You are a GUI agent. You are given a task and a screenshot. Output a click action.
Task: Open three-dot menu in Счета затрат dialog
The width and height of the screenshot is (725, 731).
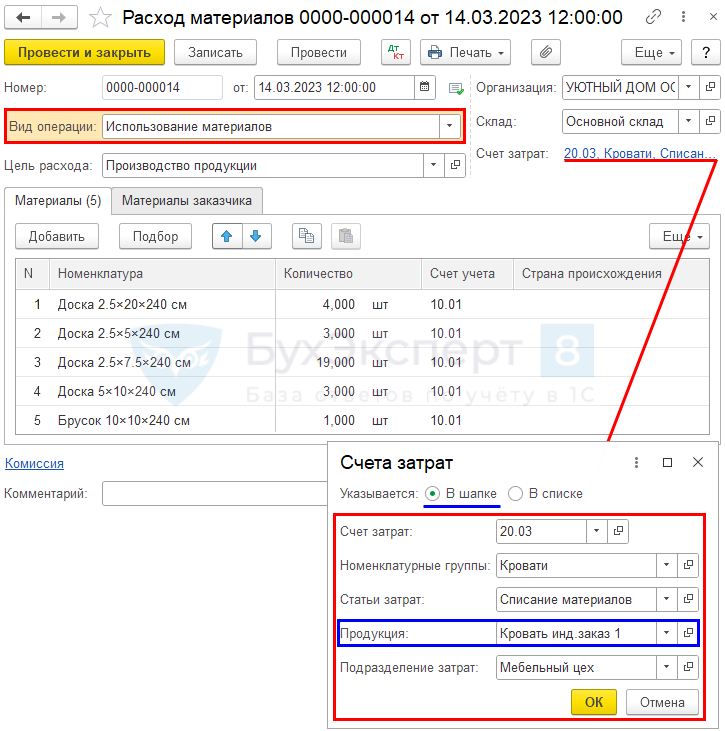click(636, 462)
